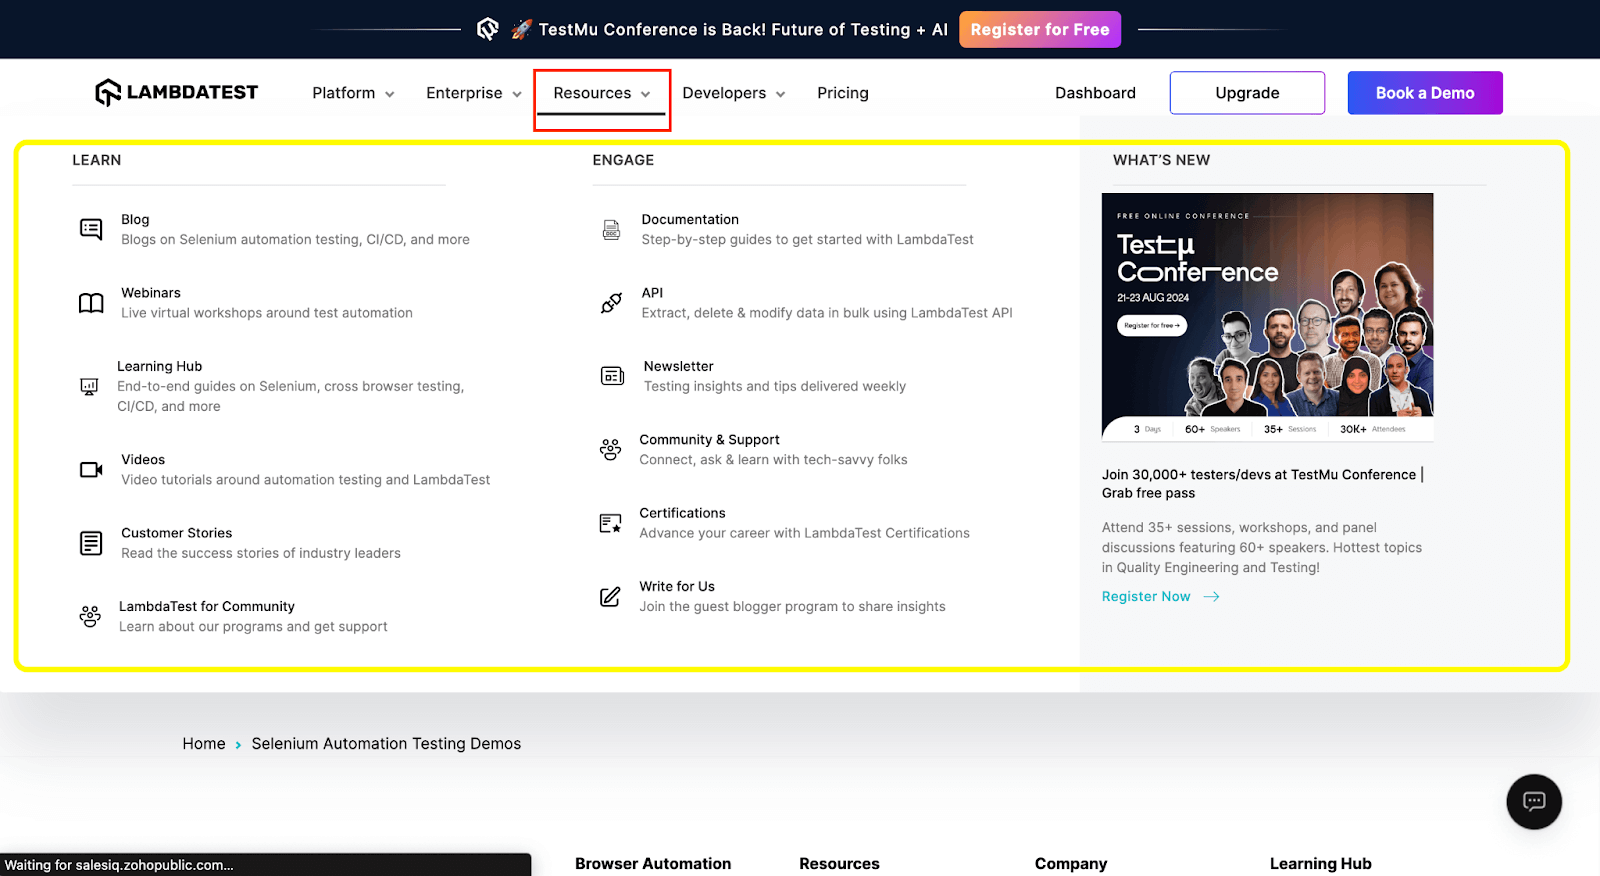Open the Webinars link
This screenshot has width=1600, height=876.
pos(151,293)
